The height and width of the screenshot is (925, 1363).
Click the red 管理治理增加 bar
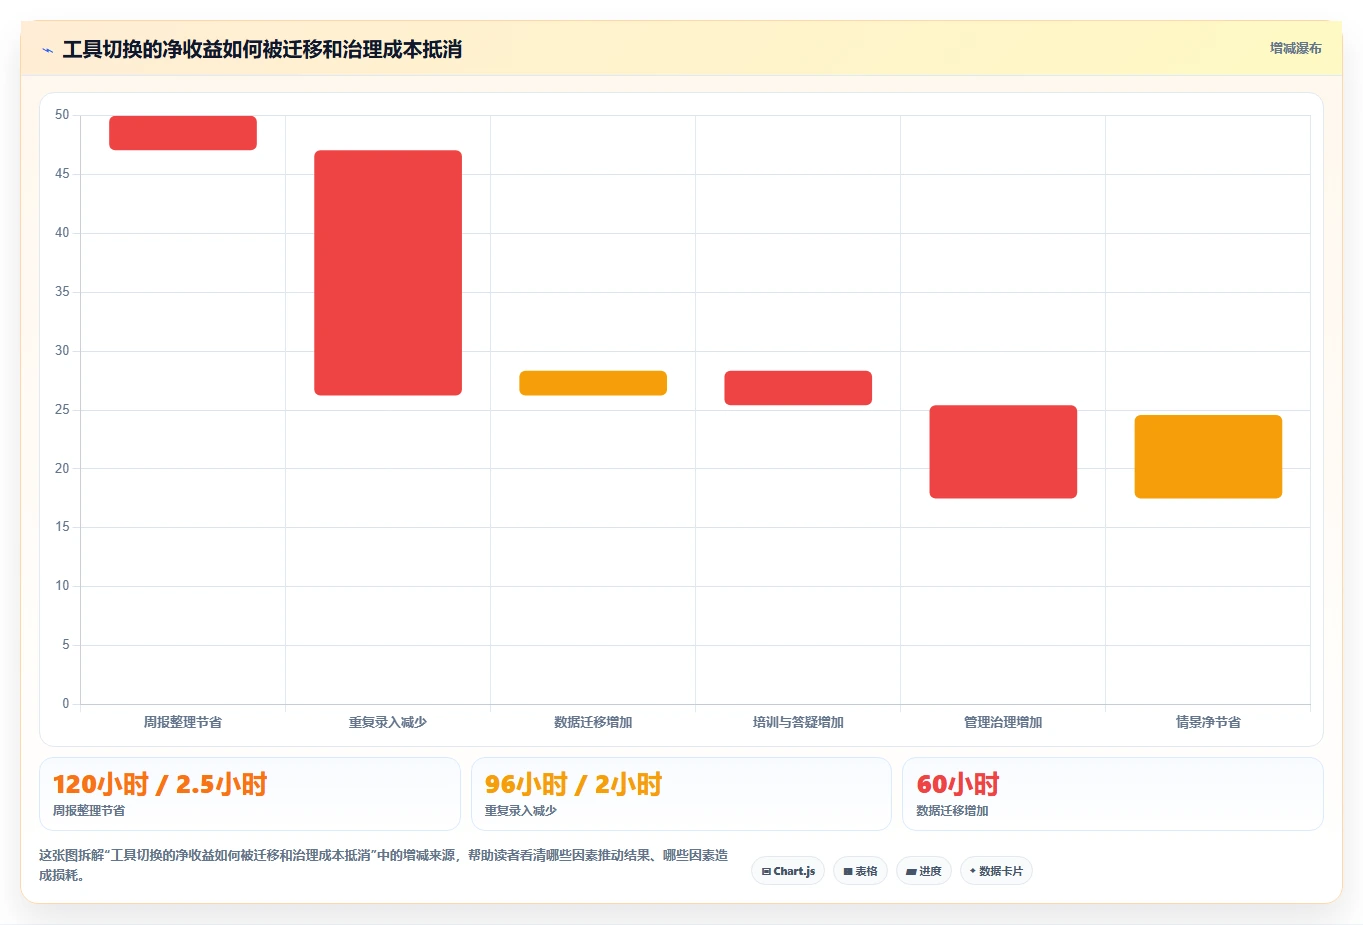(x=1003, y=452)
